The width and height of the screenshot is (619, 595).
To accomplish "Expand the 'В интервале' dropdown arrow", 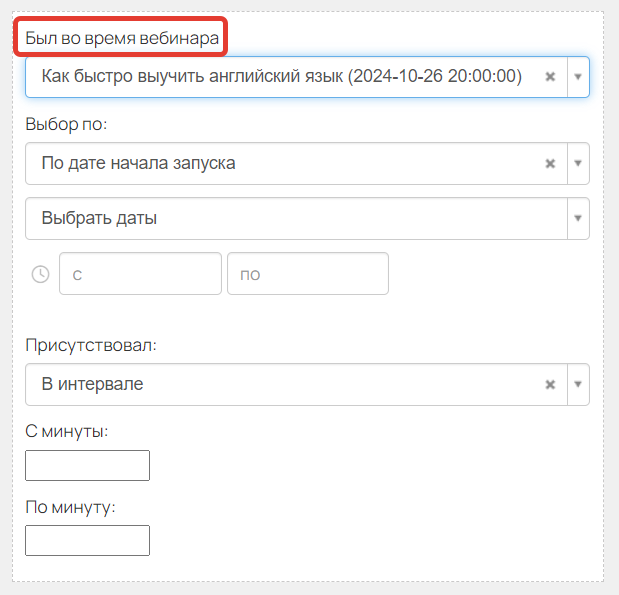I will (x=578, y=384).
